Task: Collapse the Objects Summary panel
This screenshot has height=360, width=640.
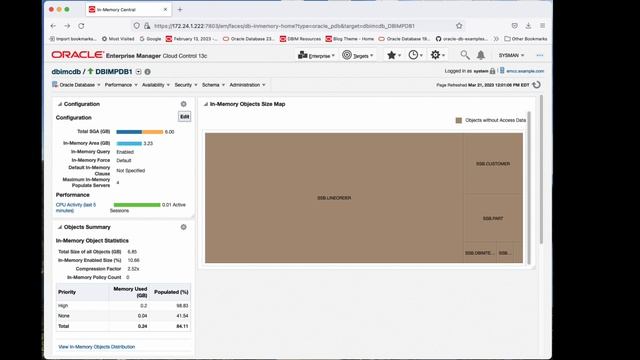Action: [x=60, y=227]
